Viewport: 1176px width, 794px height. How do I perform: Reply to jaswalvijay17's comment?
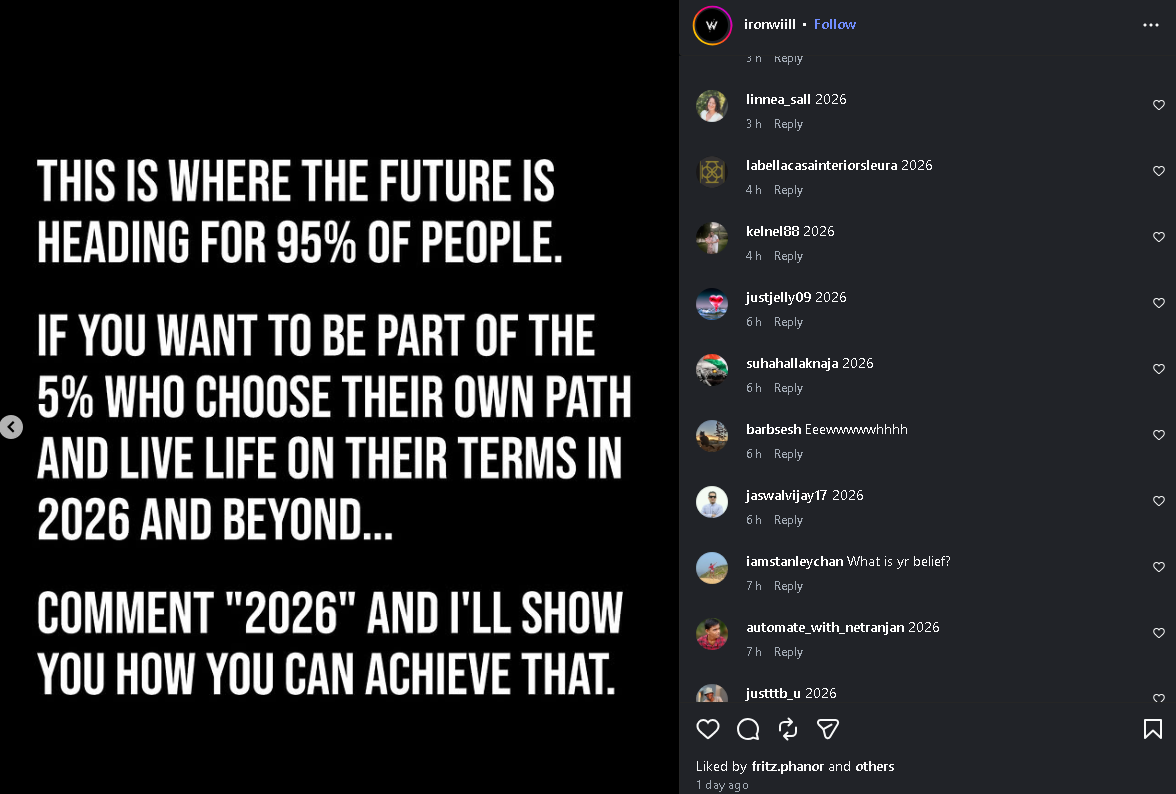pyautogui.click(x=788, y=520)
